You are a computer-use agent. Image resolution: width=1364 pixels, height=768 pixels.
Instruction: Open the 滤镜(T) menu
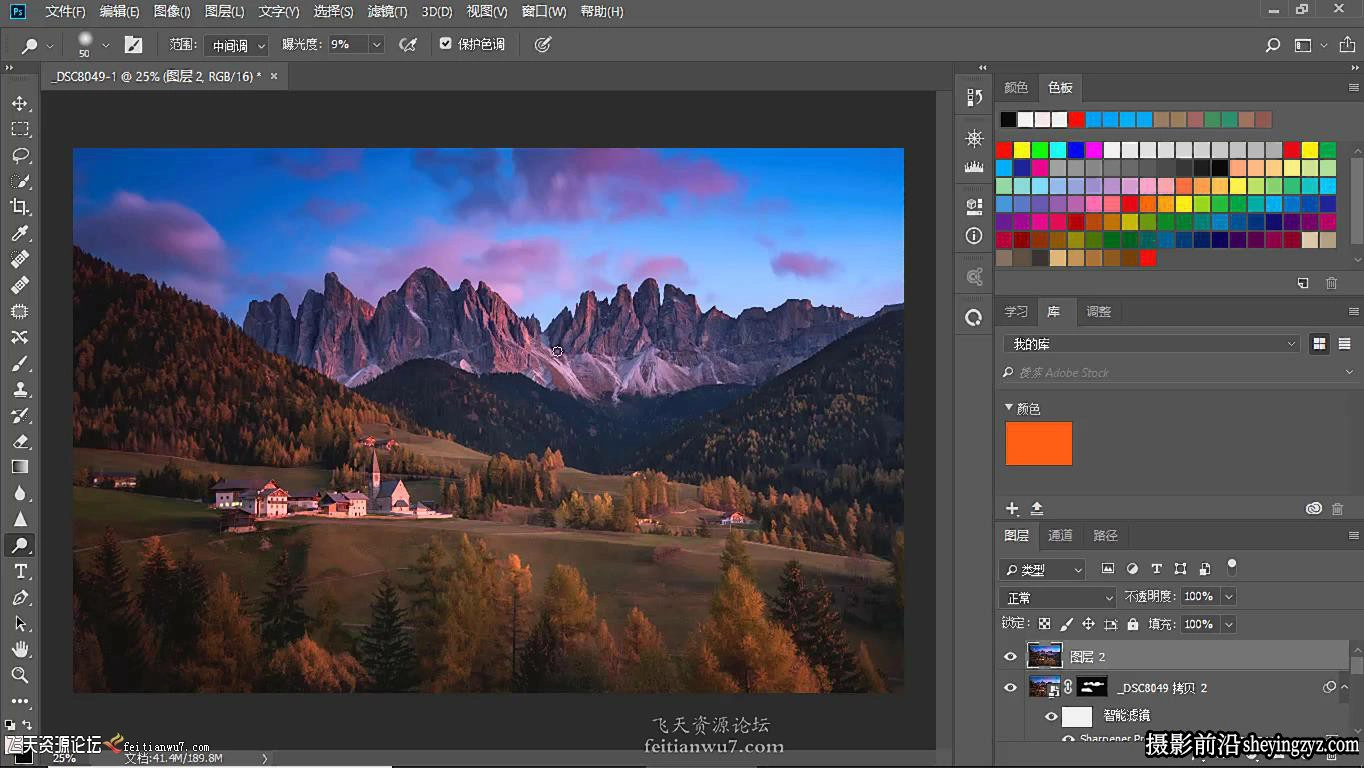(387, 12)
